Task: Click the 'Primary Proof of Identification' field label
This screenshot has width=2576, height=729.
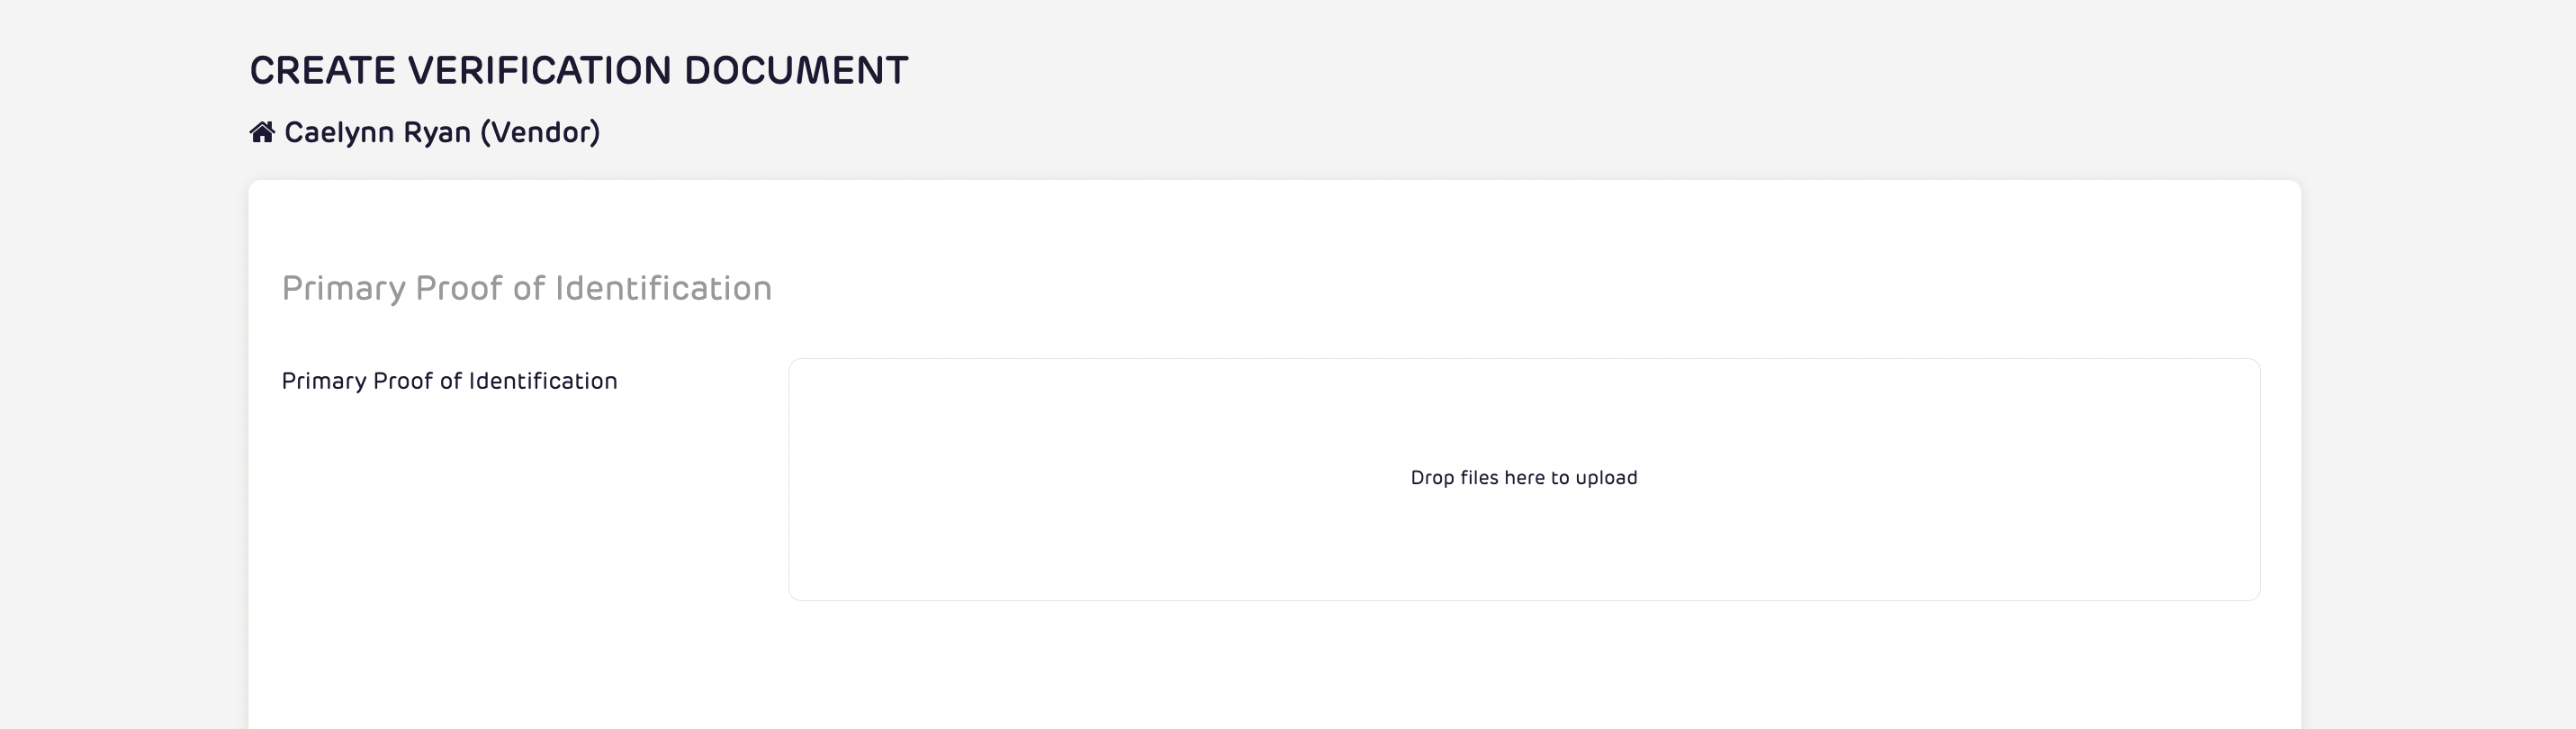Action: coord(450,381)
